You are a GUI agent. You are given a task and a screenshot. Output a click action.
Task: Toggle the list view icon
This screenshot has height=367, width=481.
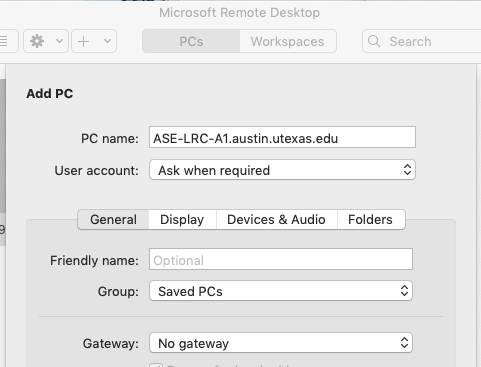point(5,41)
